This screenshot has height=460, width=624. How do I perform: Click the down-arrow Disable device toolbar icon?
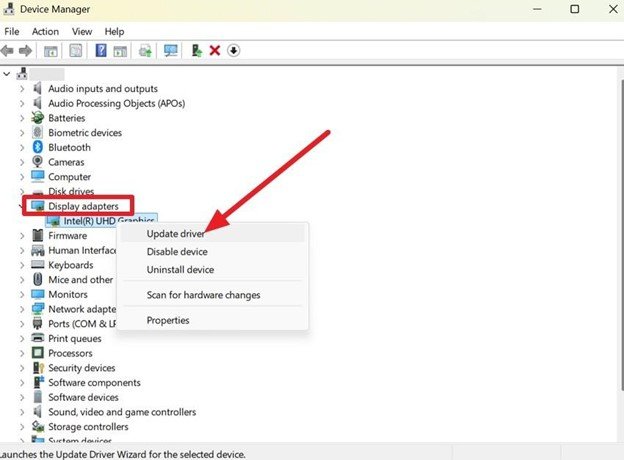point(234,51)
